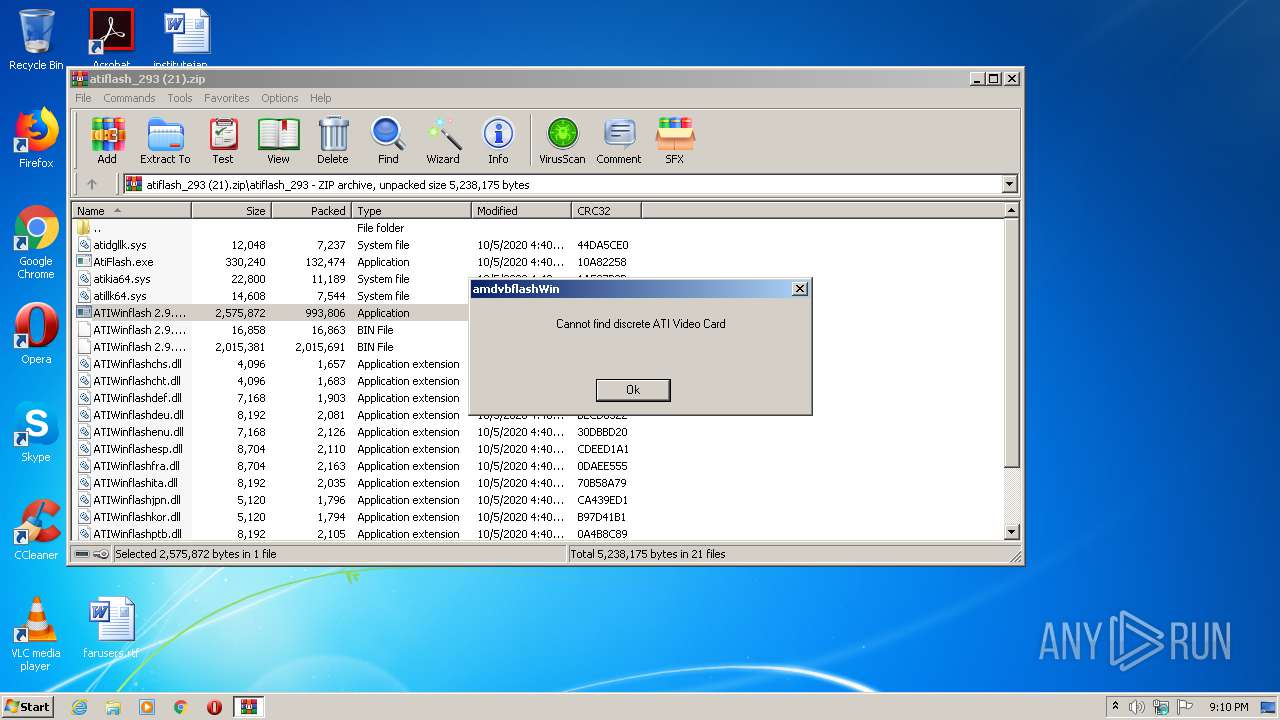This screenshot has width=1280, height=720.
Task: Click Internet Explorer in the taskbar
Action: tap(80, 707)
